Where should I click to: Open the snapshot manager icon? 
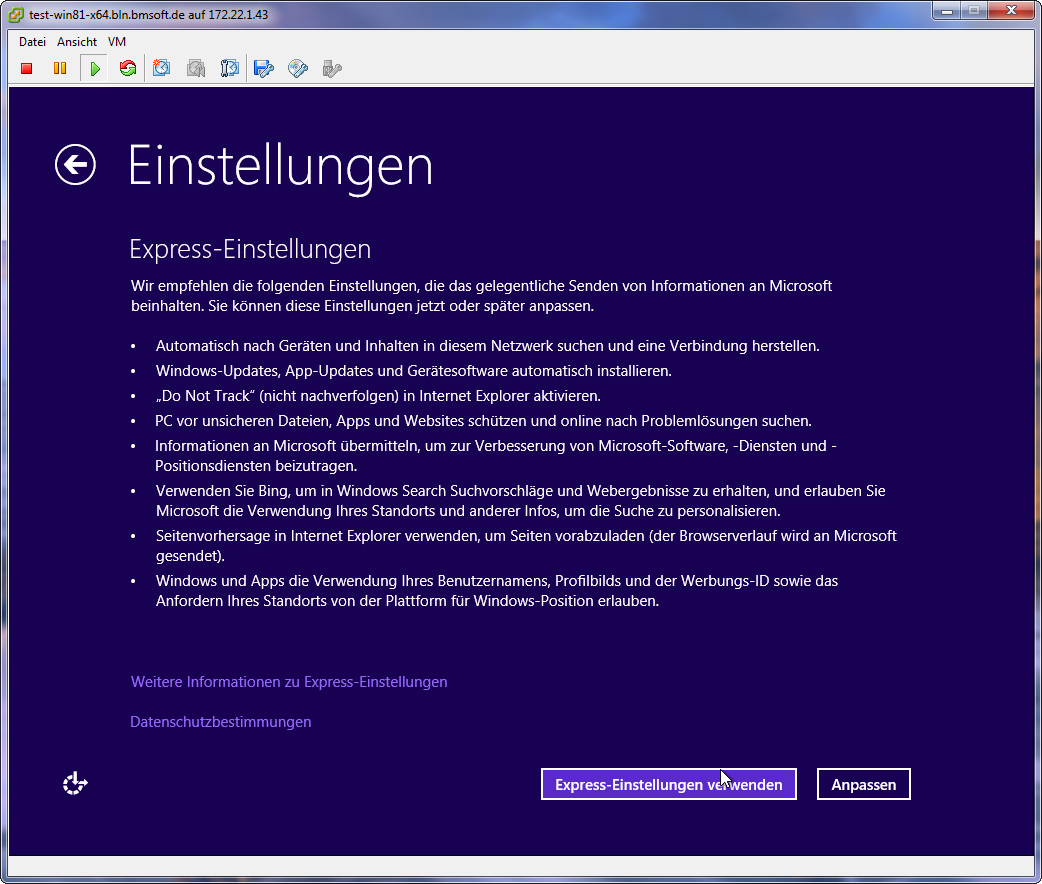[x=230, y=68]
